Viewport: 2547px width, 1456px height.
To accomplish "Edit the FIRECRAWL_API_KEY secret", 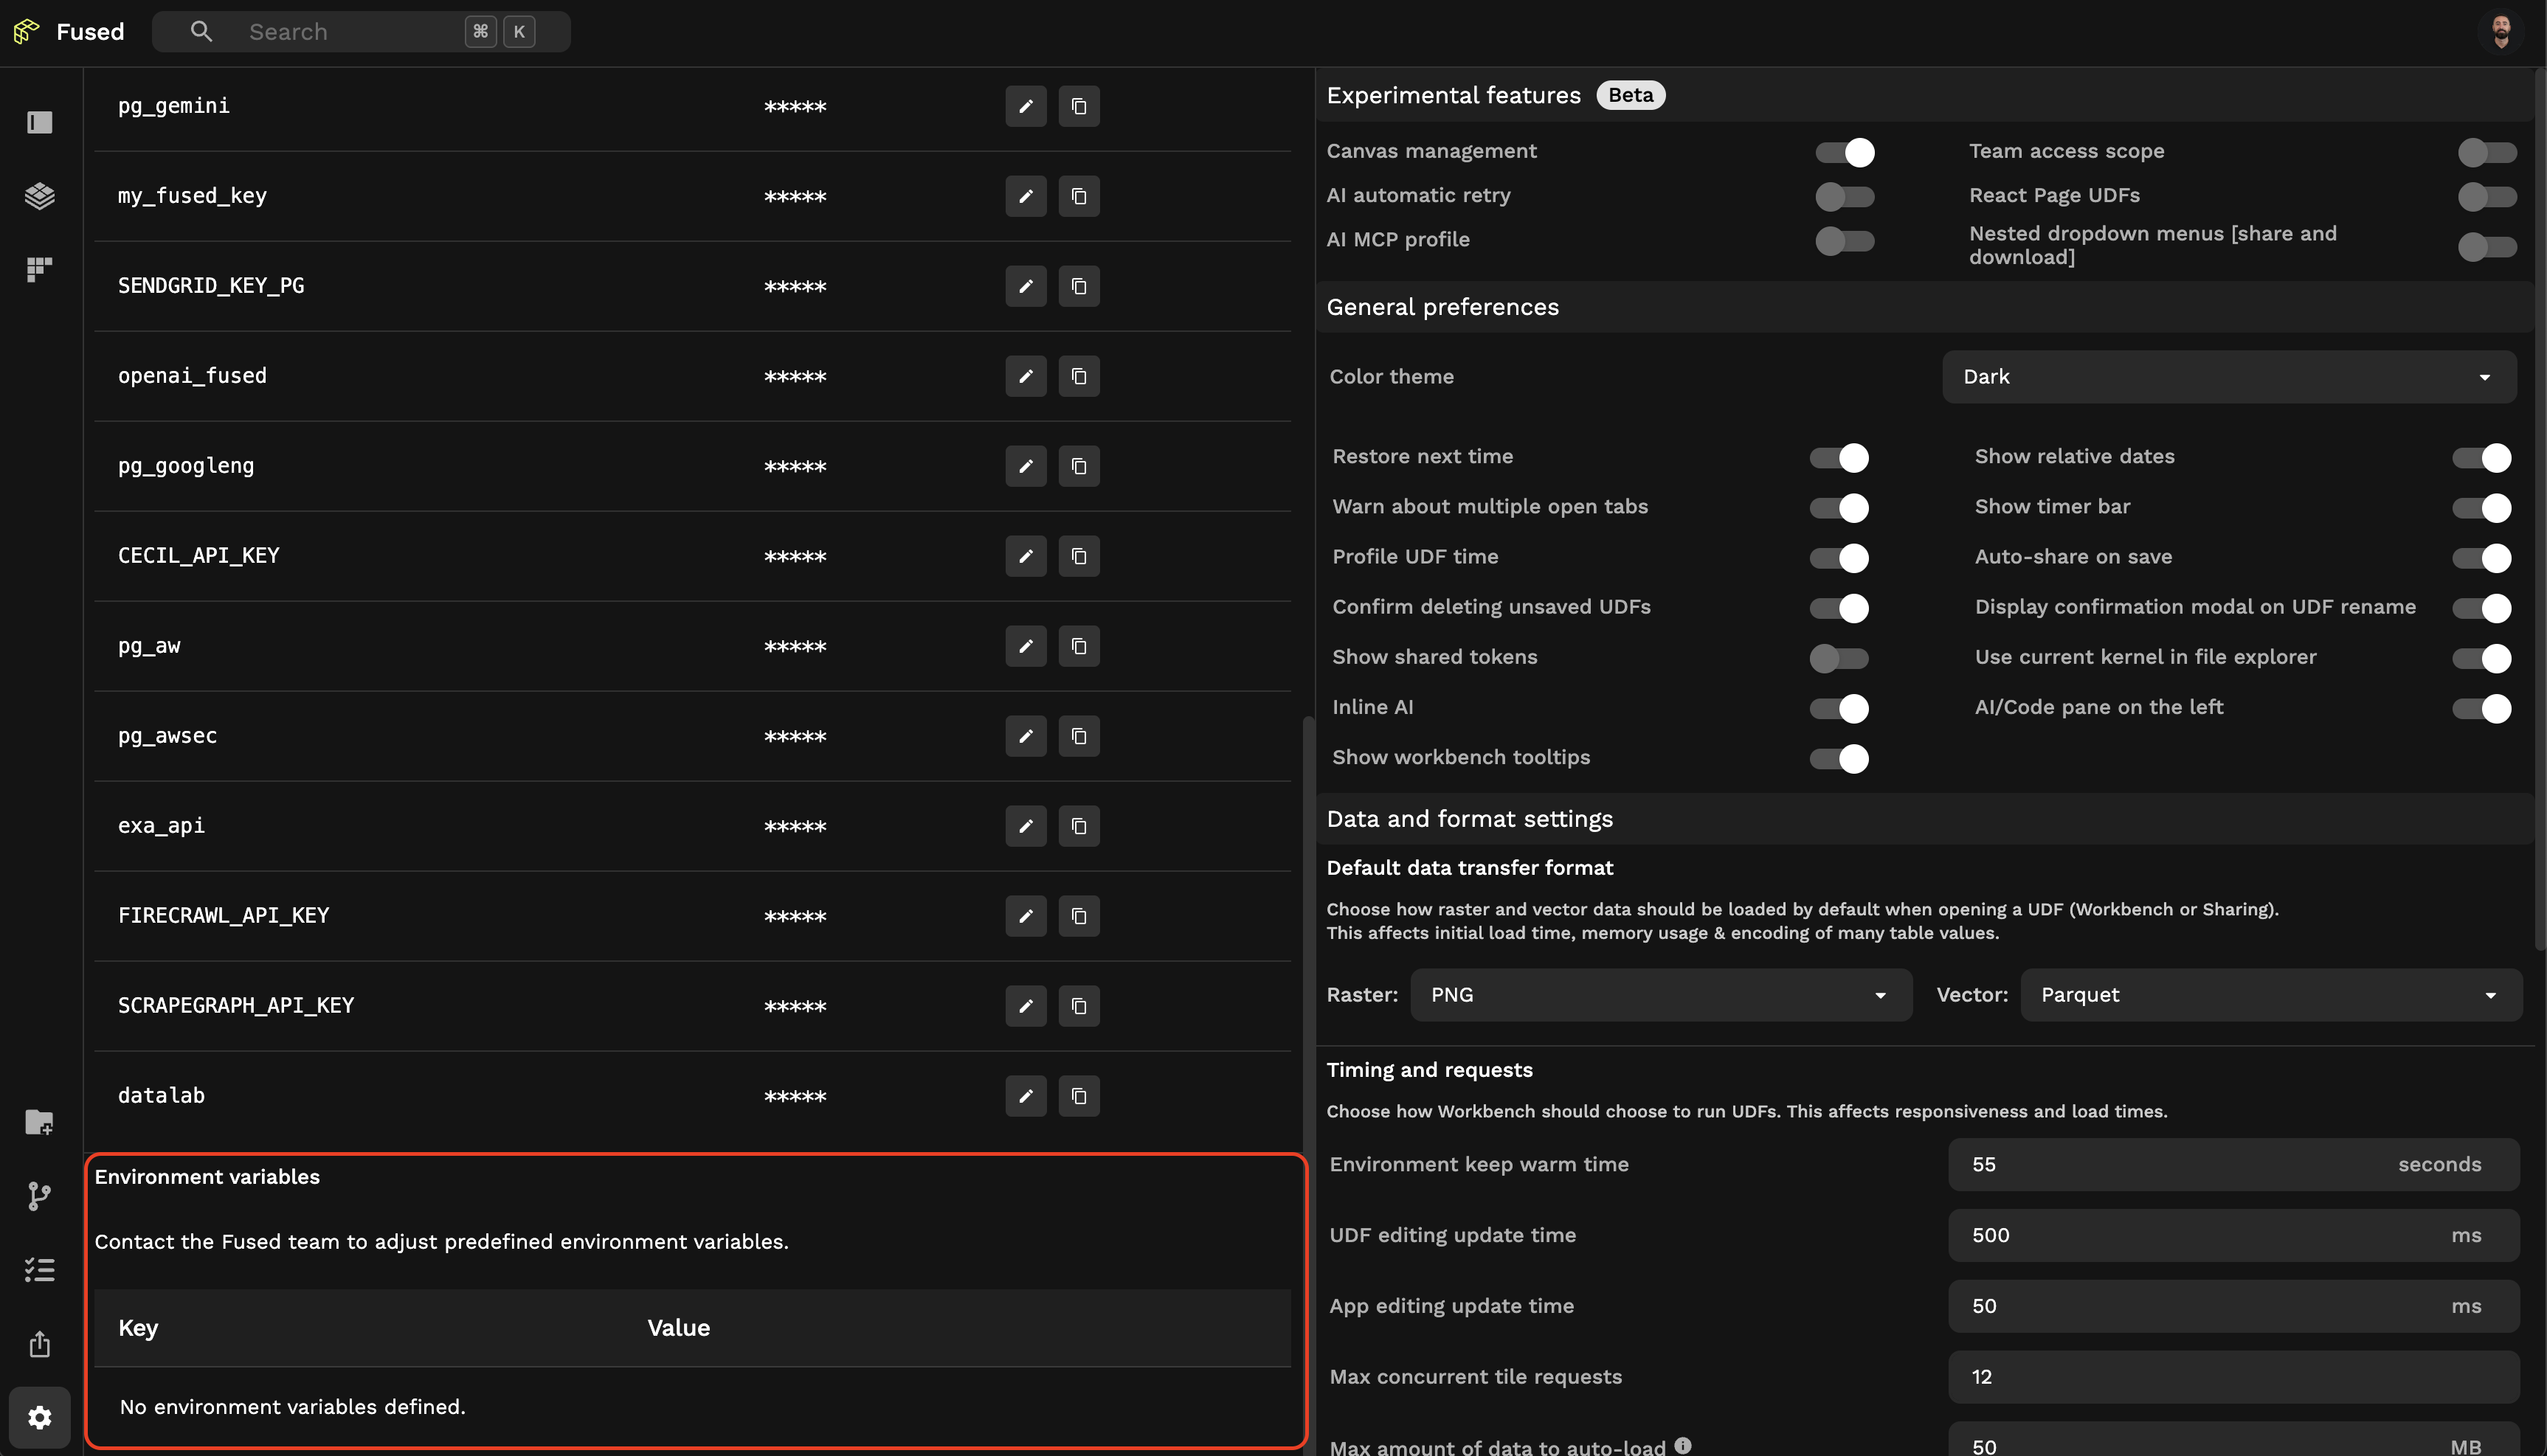I will pyautogui.click(x=1025, y=916).
